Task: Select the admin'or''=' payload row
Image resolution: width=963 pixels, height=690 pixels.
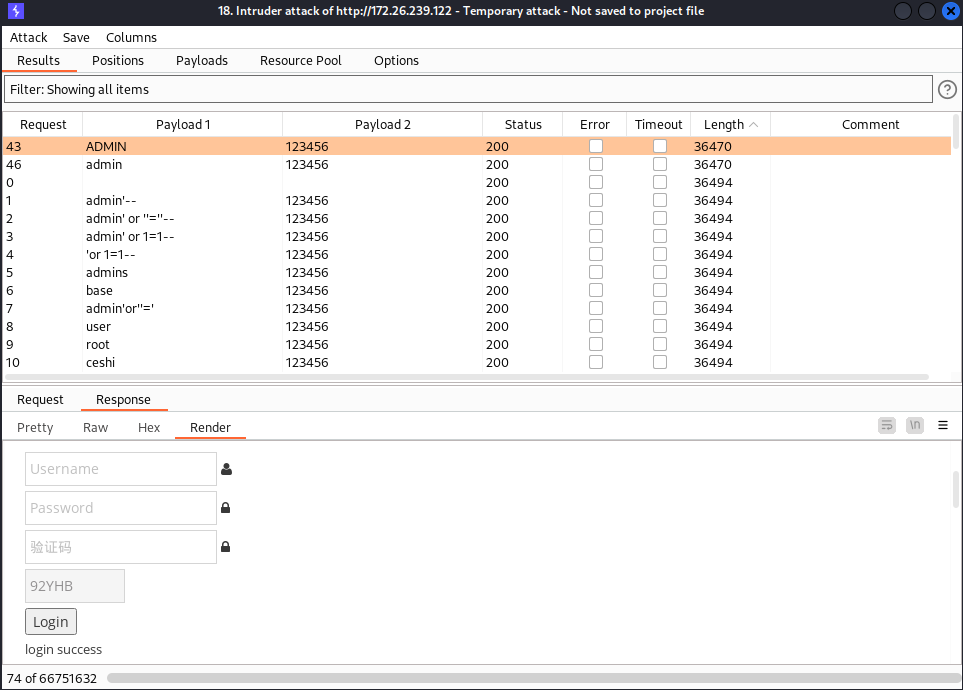Action: [x=477, y=308]
